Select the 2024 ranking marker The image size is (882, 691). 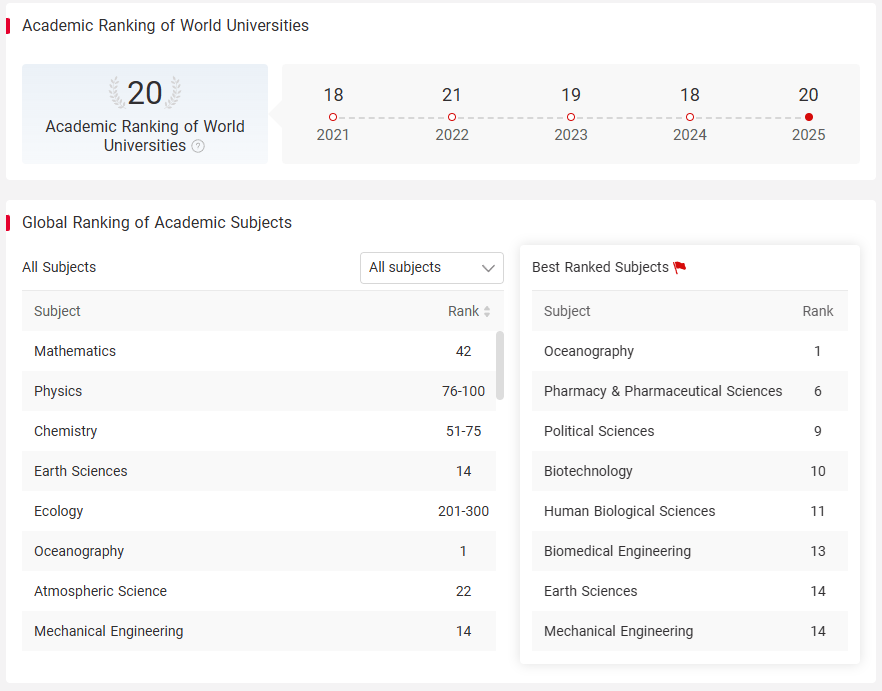[x=690, y=117]
